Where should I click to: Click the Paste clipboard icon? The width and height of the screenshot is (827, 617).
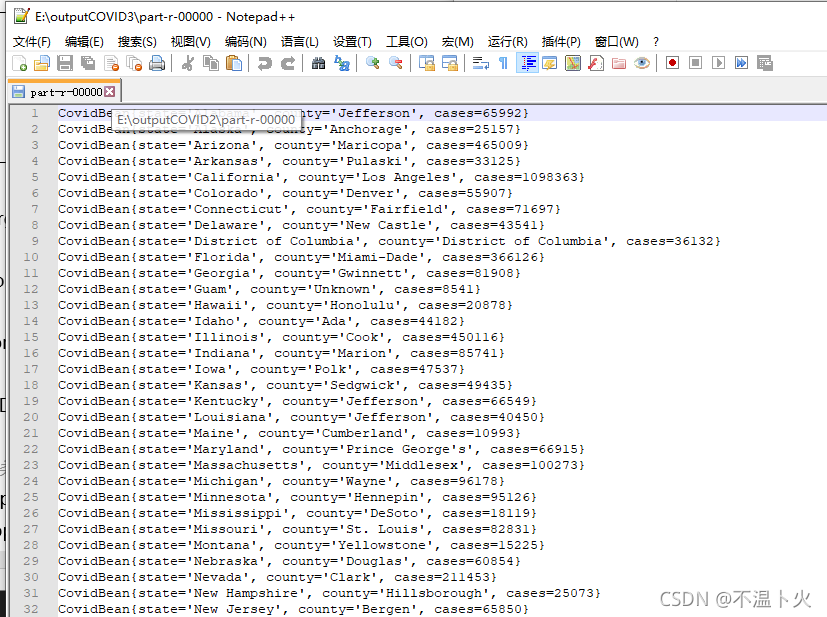pyautogui.click(x=234, y=63)
